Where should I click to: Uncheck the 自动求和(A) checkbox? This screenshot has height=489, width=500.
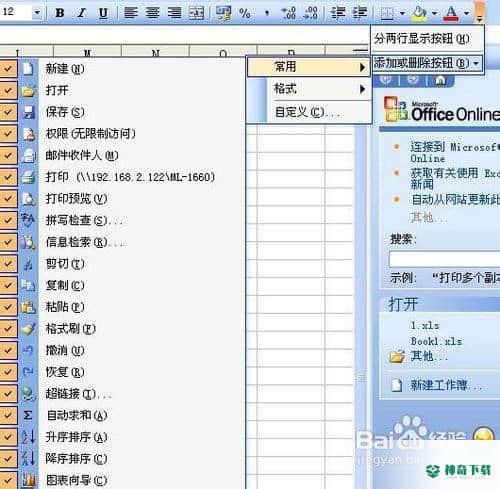tap(8, 415)
